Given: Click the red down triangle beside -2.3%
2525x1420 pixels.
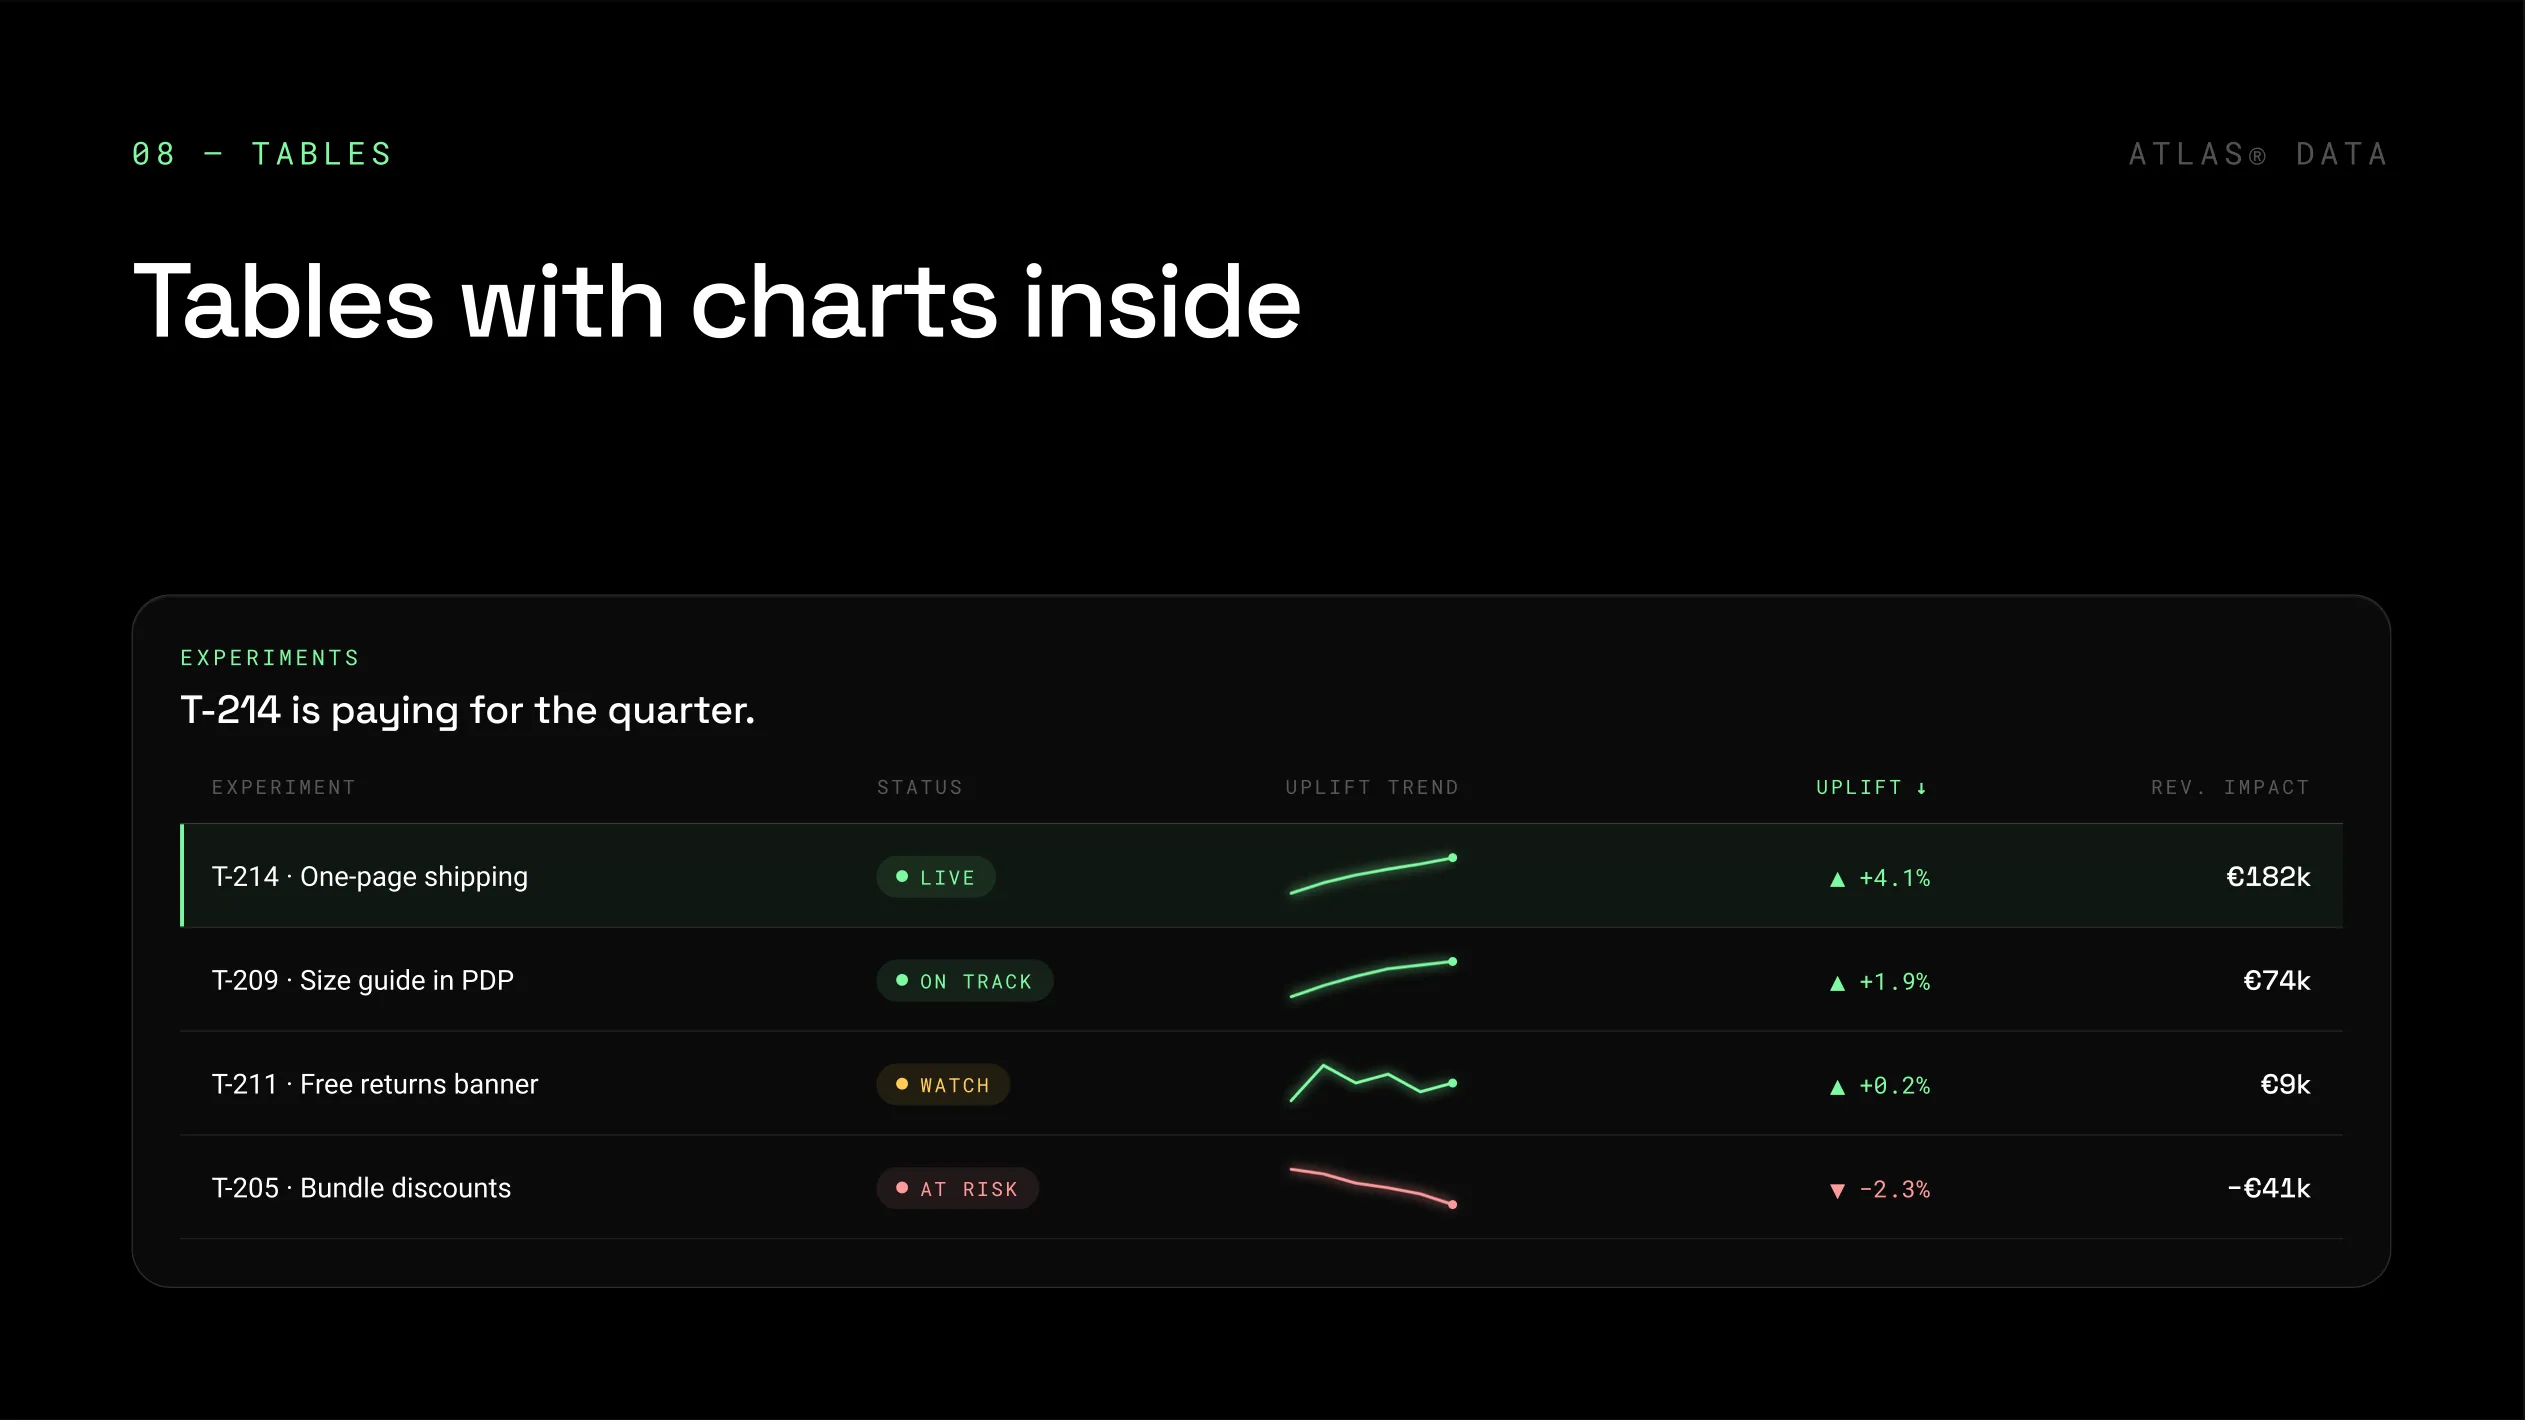Looking at the screenshot, I should (1837, 1191).
